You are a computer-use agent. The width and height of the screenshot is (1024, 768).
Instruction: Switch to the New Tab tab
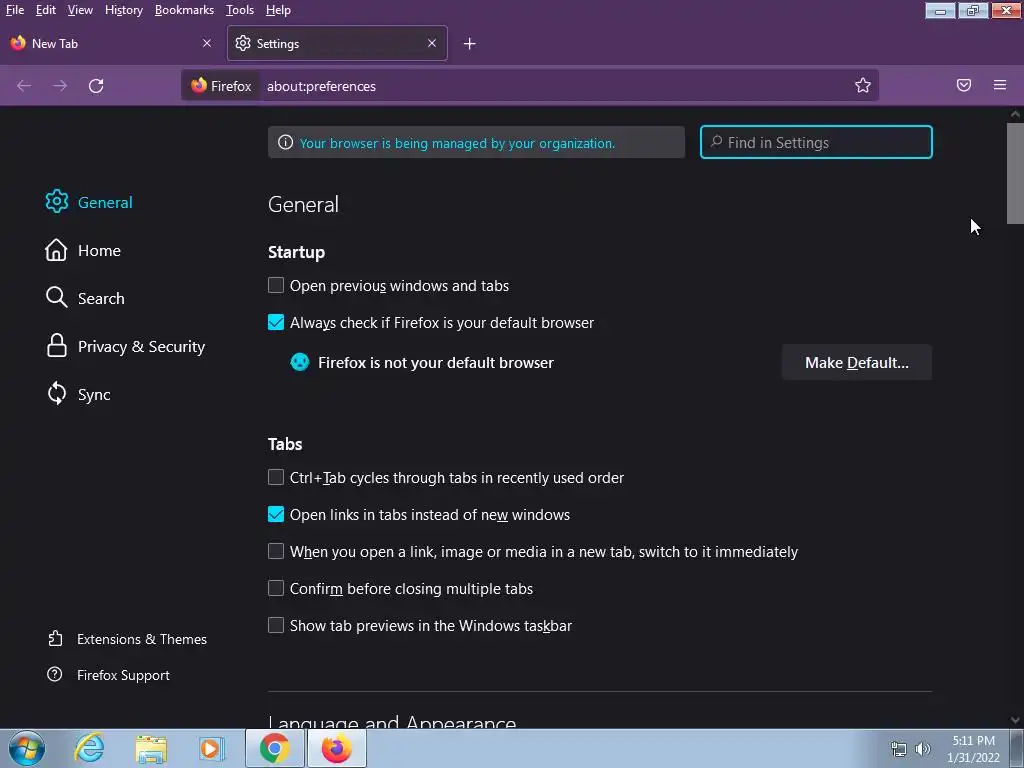[112, 43]
